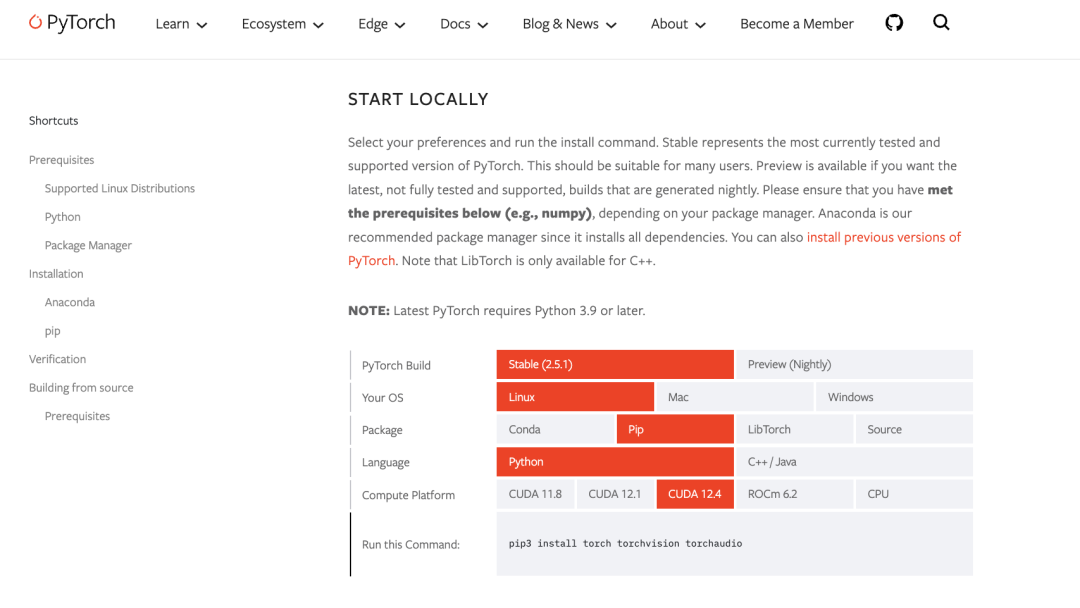Choose C++ / Java language option
Viewport: 1080px width, 608px height.
pyautogui.click(x=853, y=462)
